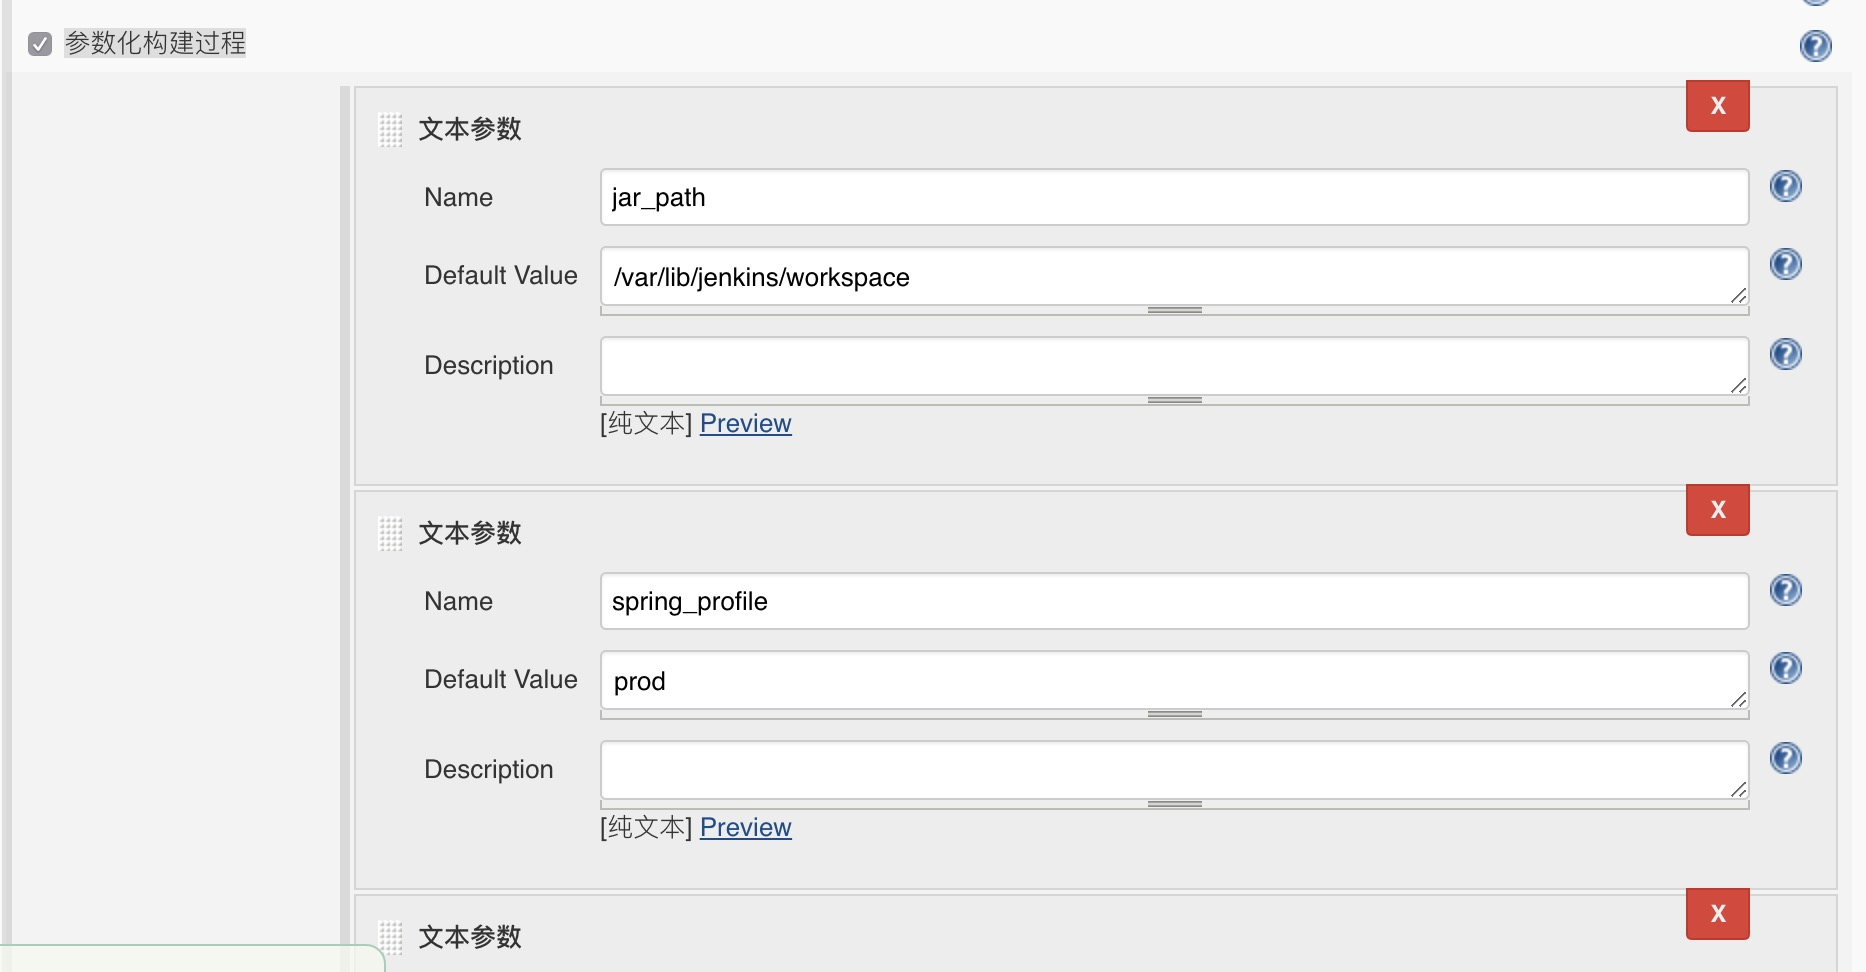
Task: Open help for jar_path Description field
Action: 1785,355
